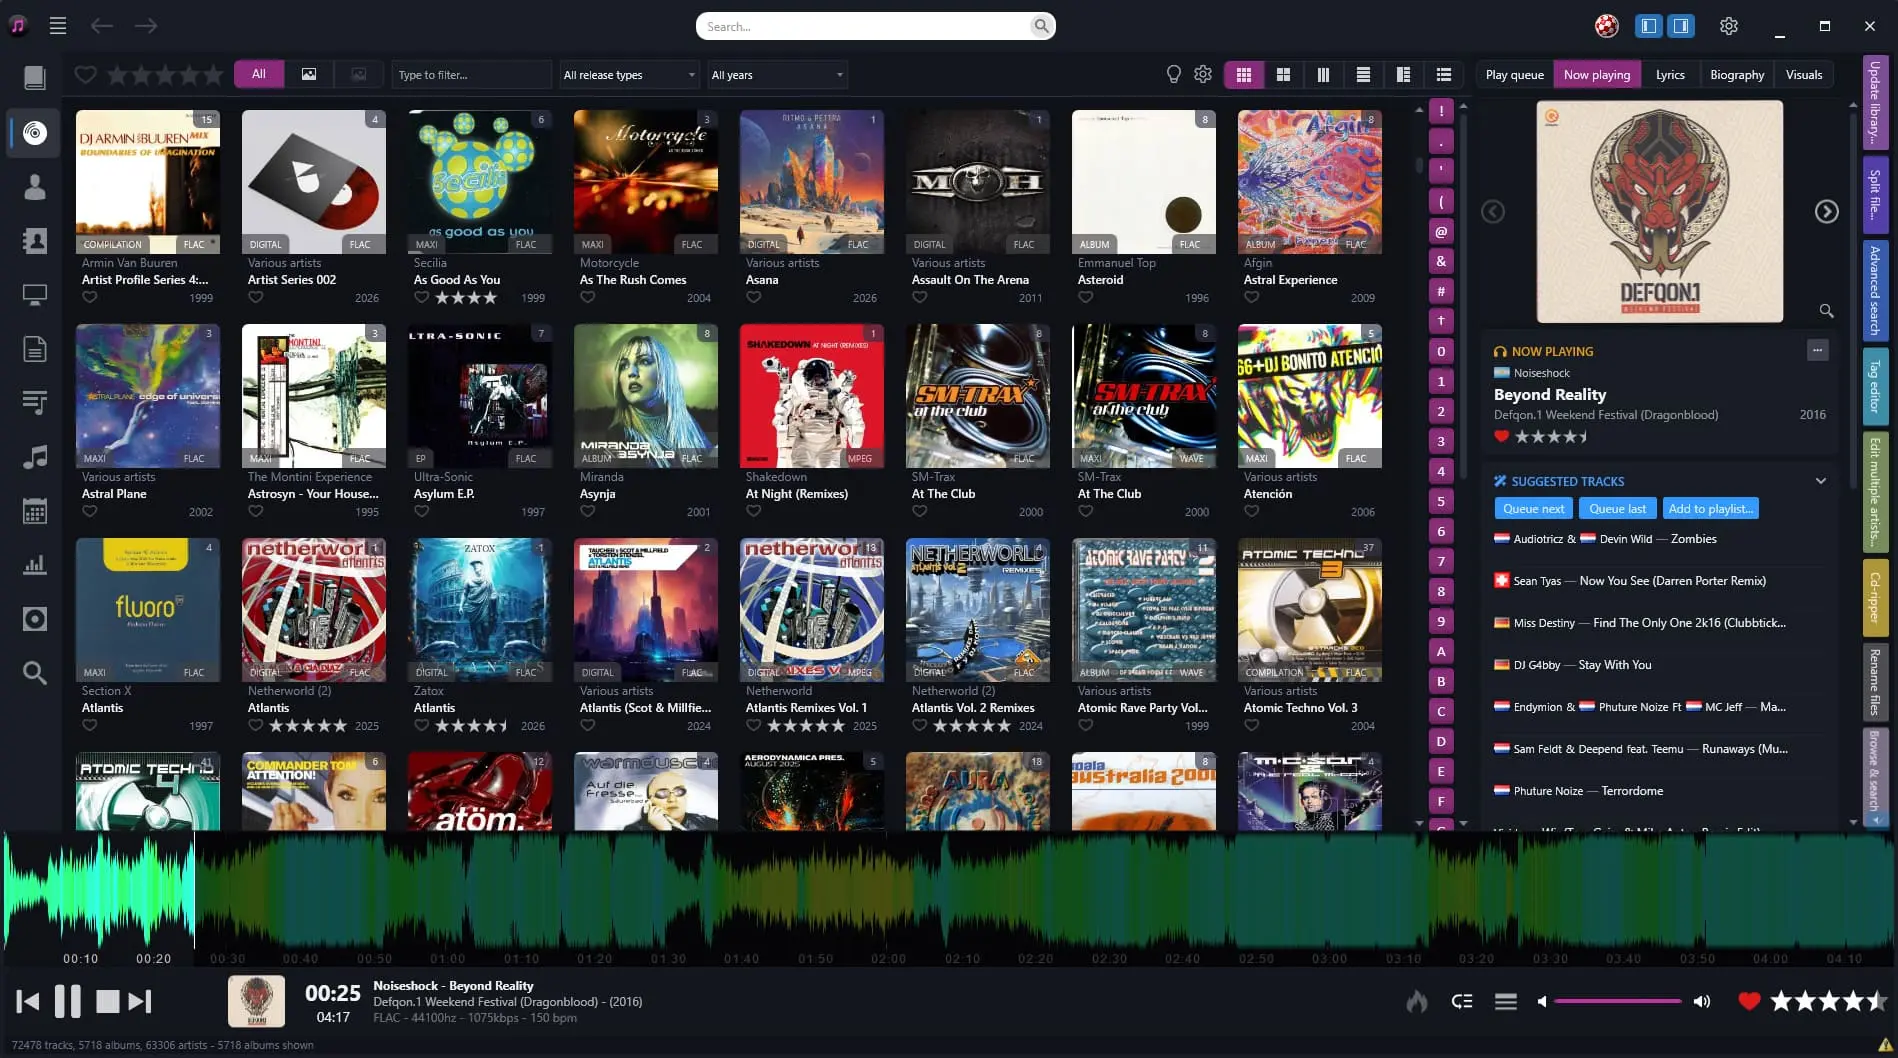
Task: Open the Artists view in sidebar
Action: coord(35,187)
